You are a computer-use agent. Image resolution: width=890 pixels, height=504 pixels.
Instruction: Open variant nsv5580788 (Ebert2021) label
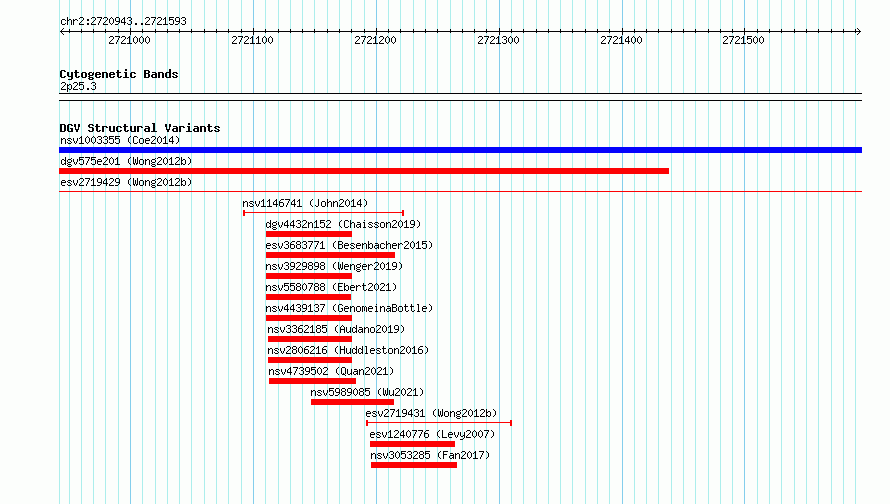tap(331, 287)
